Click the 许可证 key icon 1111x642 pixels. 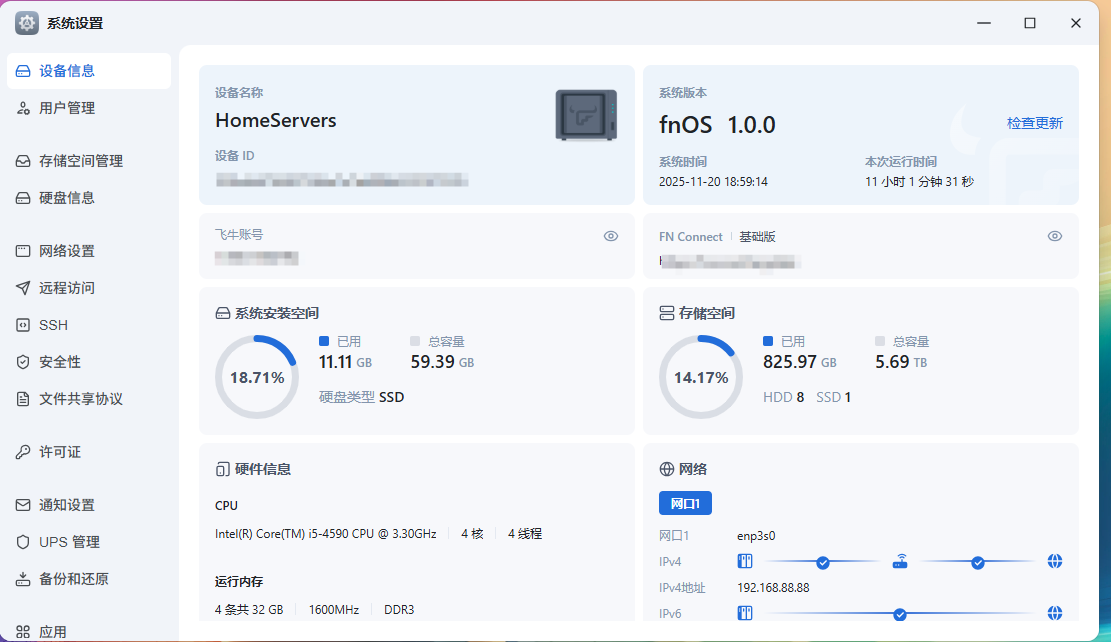(23, 452)
